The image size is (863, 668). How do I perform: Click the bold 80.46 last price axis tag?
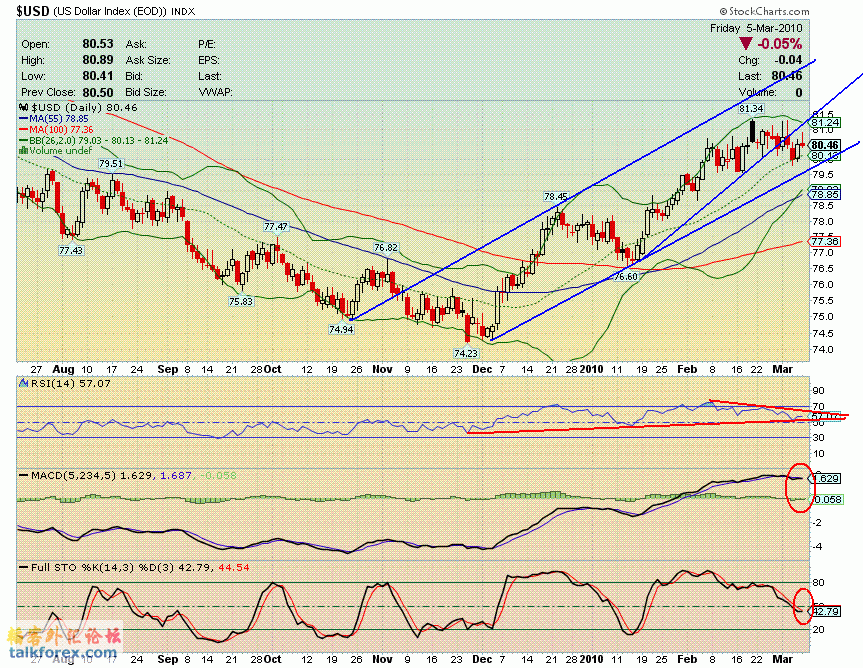(824, 145)
